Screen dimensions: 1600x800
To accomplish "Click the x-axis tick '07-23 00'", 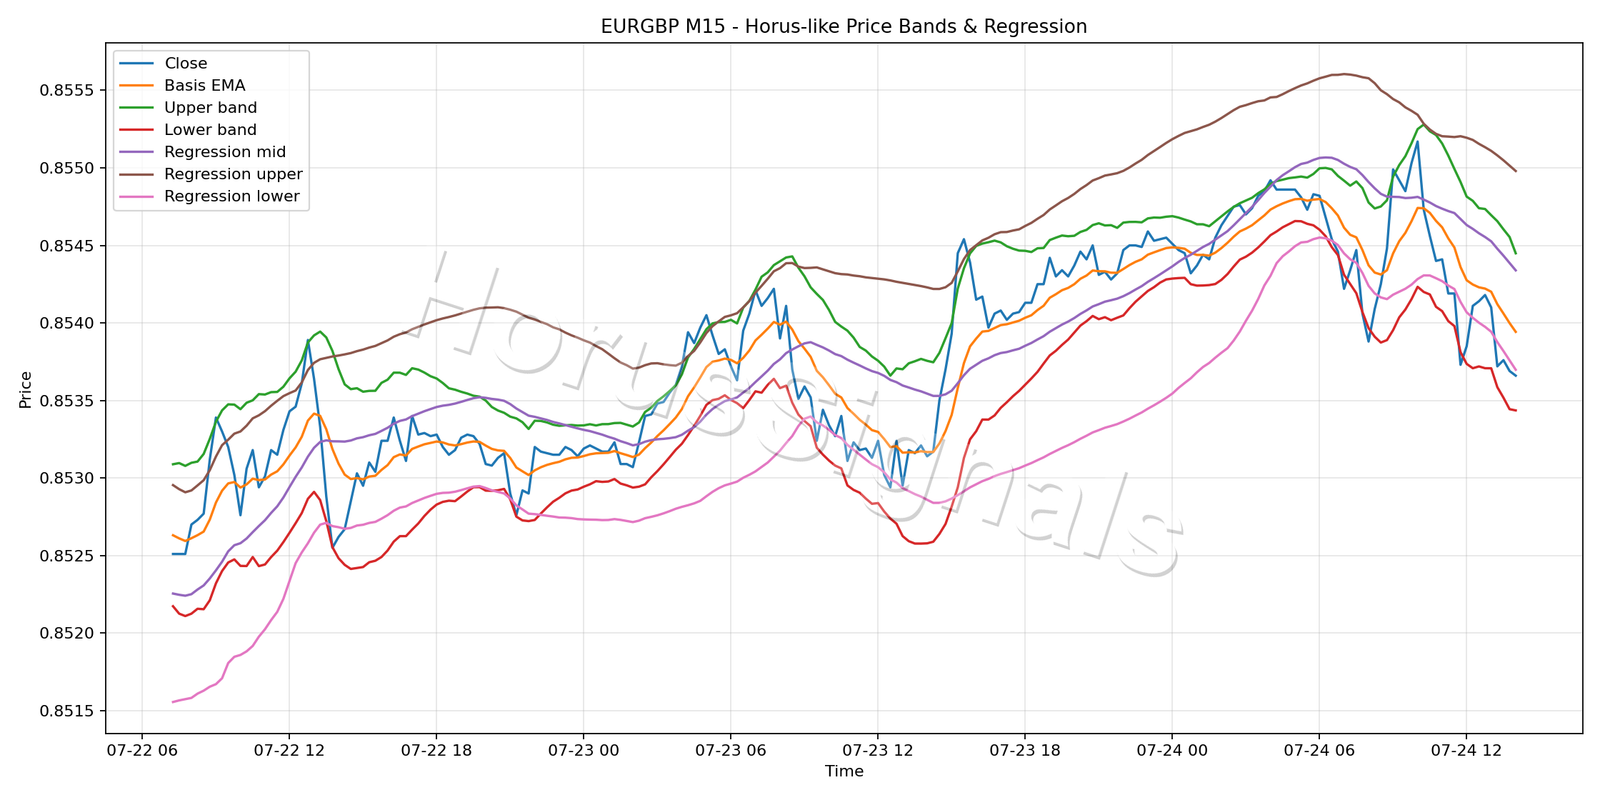I will point(583,750).
